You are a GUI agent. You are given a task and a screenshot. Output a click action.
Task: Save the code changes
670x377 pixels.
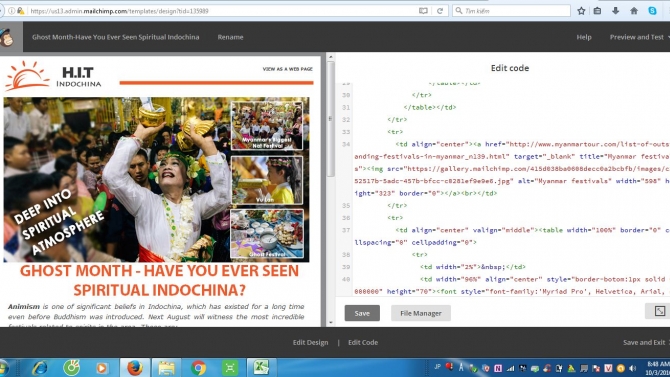tap(362, 313)
